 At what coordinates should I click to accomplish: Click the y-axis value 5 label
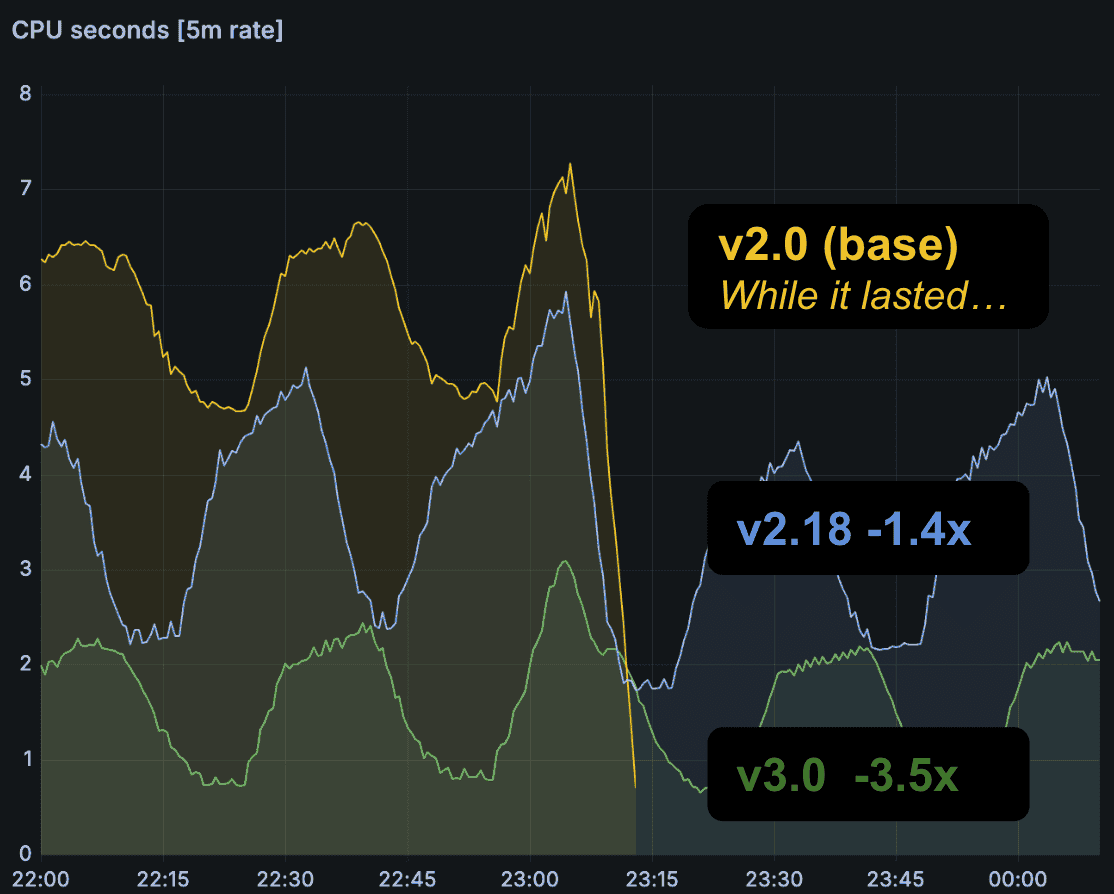[25, 380]
